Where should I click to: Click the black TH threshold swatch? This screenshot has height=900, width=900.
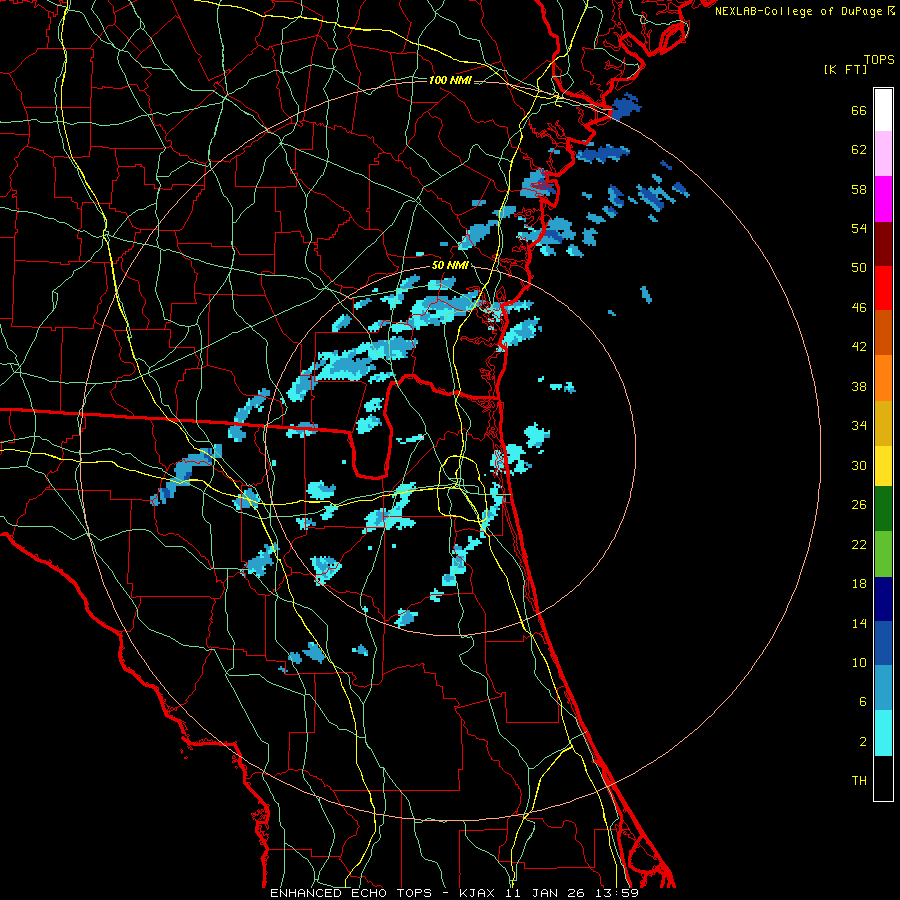coord(883,778)
